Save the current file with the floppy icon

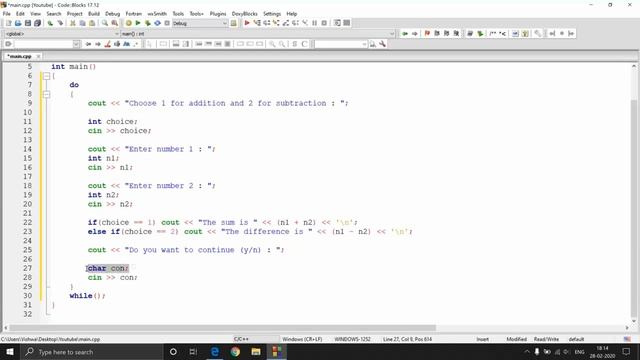[x=28, y=23]
